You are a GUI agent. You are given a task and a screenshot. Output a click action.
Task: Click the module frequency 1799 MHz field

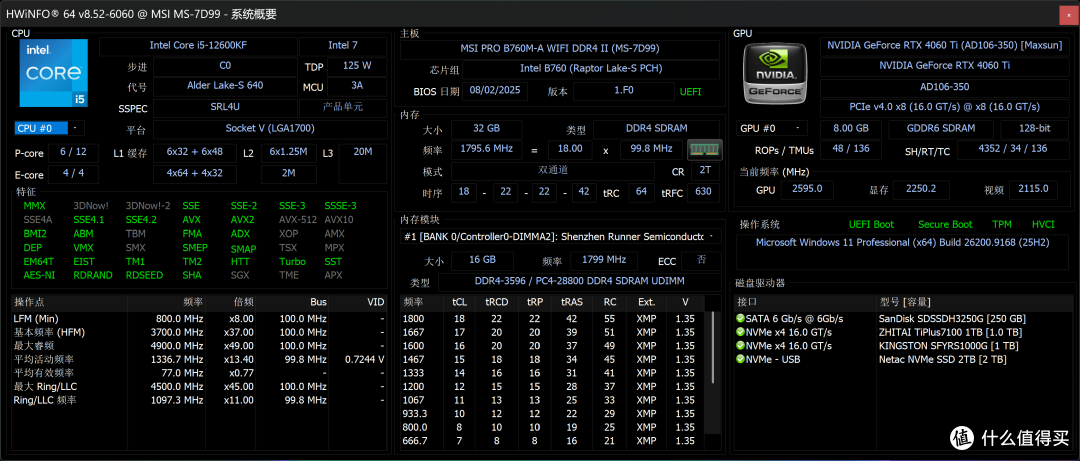point(603,260)
